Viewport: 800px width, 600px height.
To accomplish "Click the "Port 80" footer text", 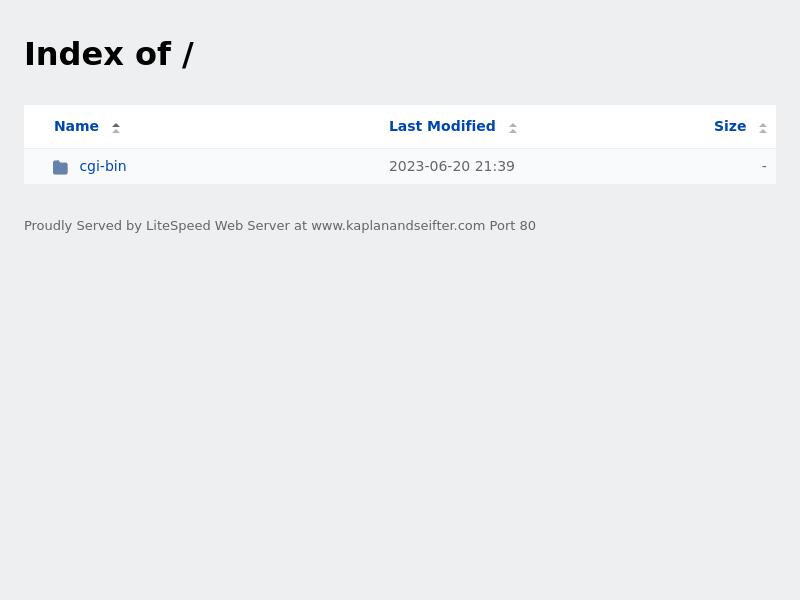I will tap(512, 226).
